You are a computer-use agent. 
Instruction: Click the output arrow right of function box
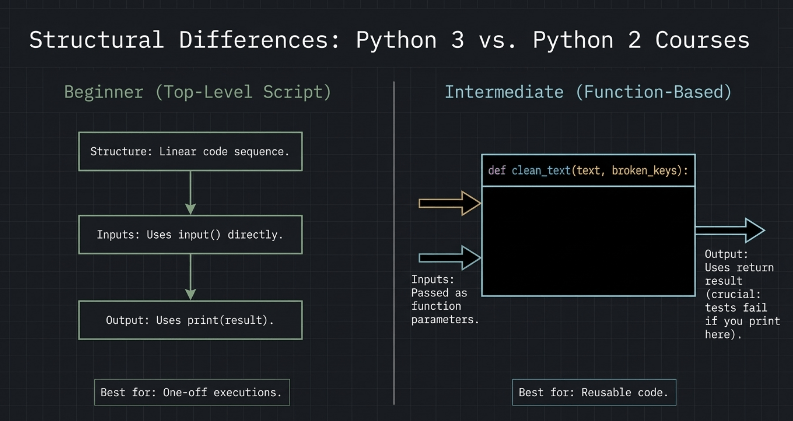[x=730, y=230]
